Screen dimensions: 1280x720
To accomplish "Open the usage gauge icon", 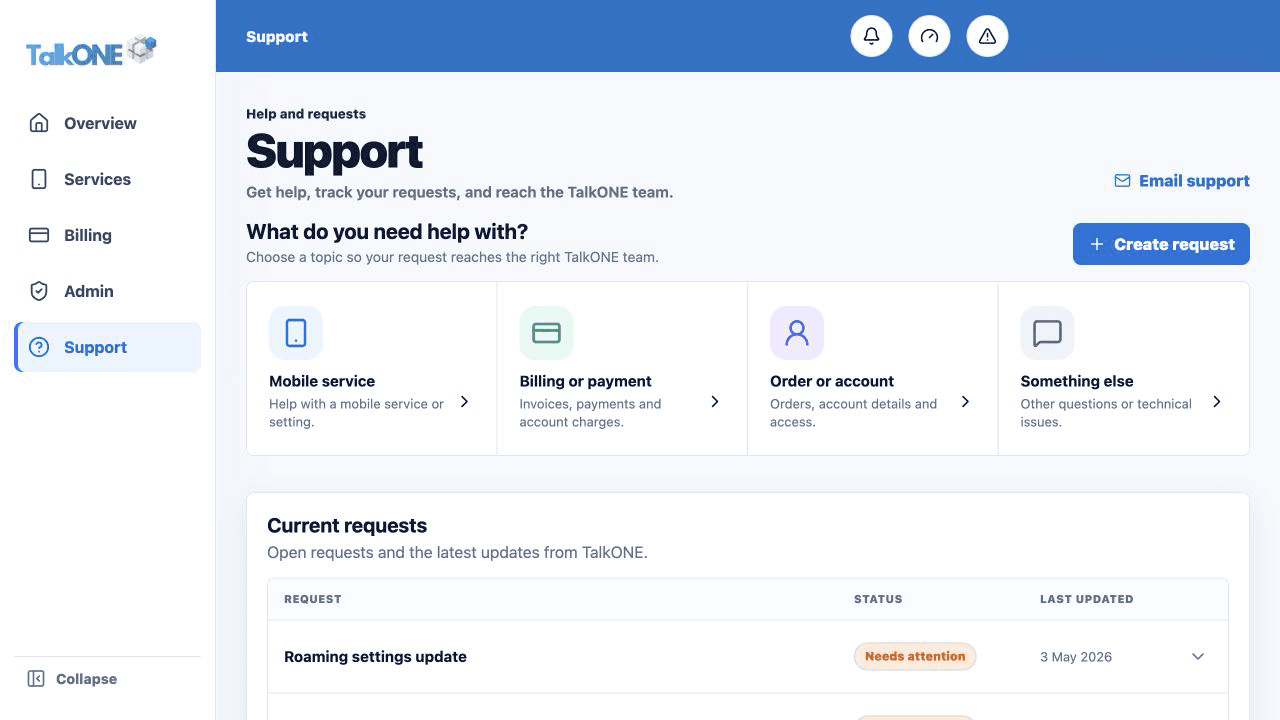I will [929, 36].
